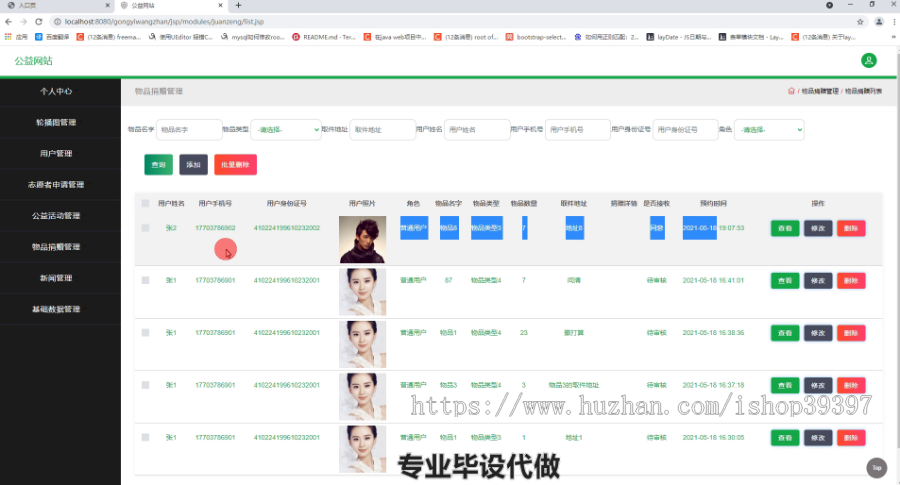The height and width of the screenshot is (485, 900).
Task: Click the Top scroll-up round button
Action: point(876,468)
